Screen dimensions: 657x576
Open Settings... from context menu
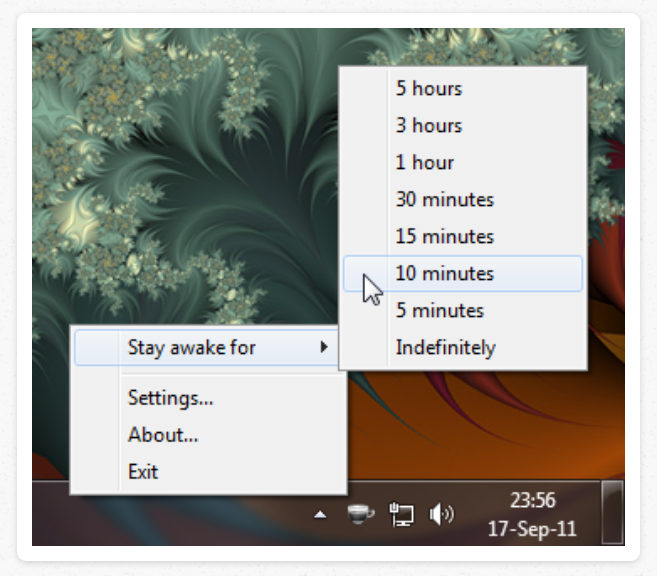[x=210, y=398]
